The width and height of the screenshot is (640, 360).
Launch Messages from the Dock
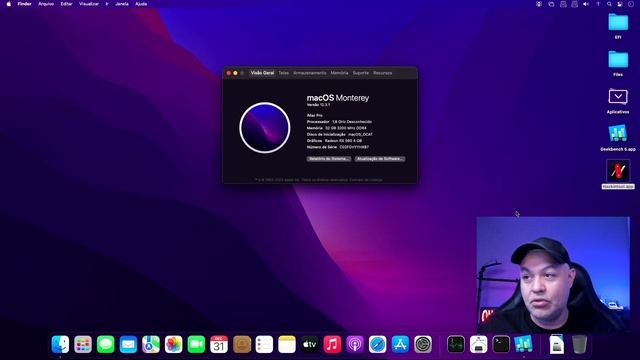pyautogui.click(x=106, y=344)
